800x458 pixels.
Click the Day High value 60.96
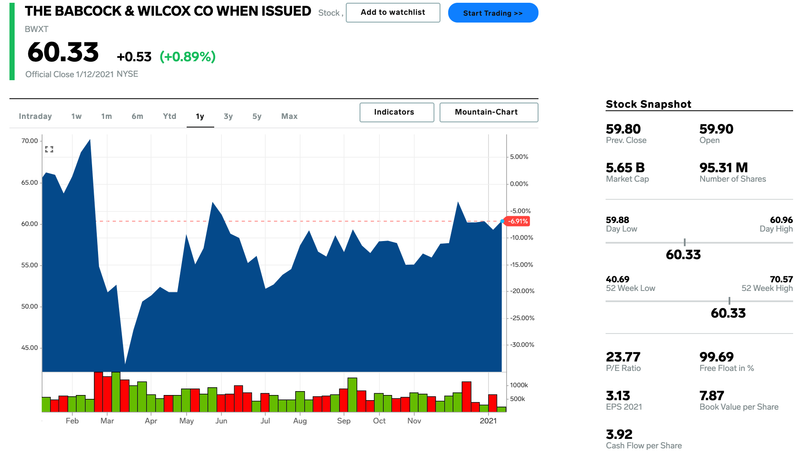click(781, 220)
